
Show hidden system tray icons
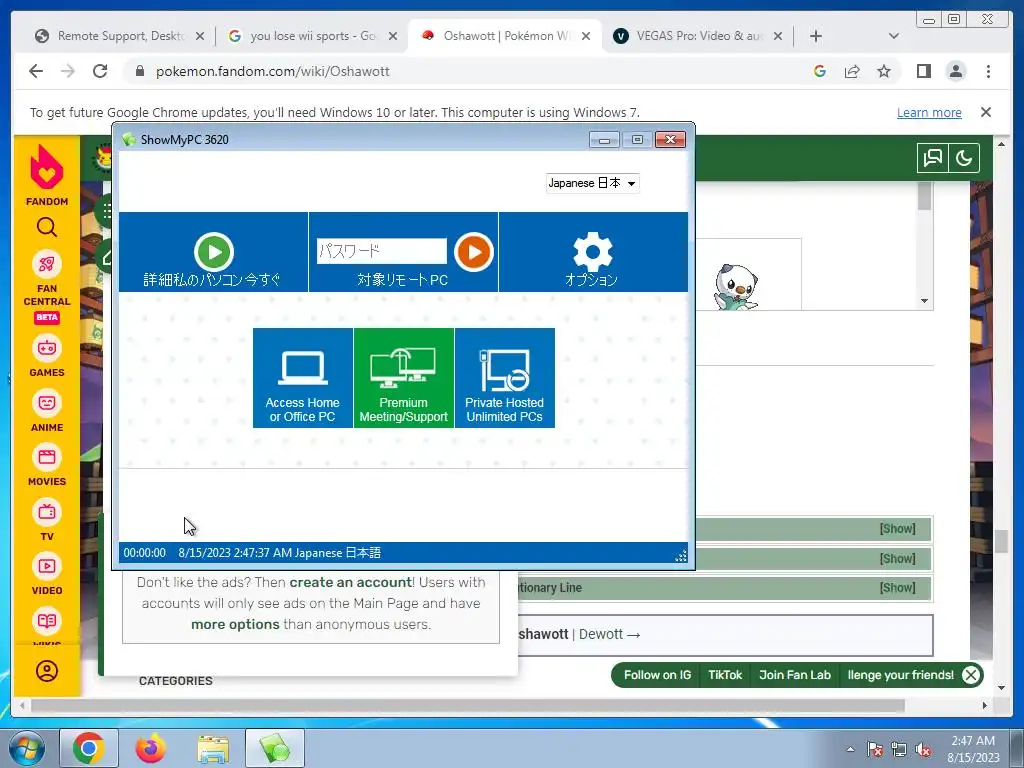pyautogui.click(x=850, y=749)
